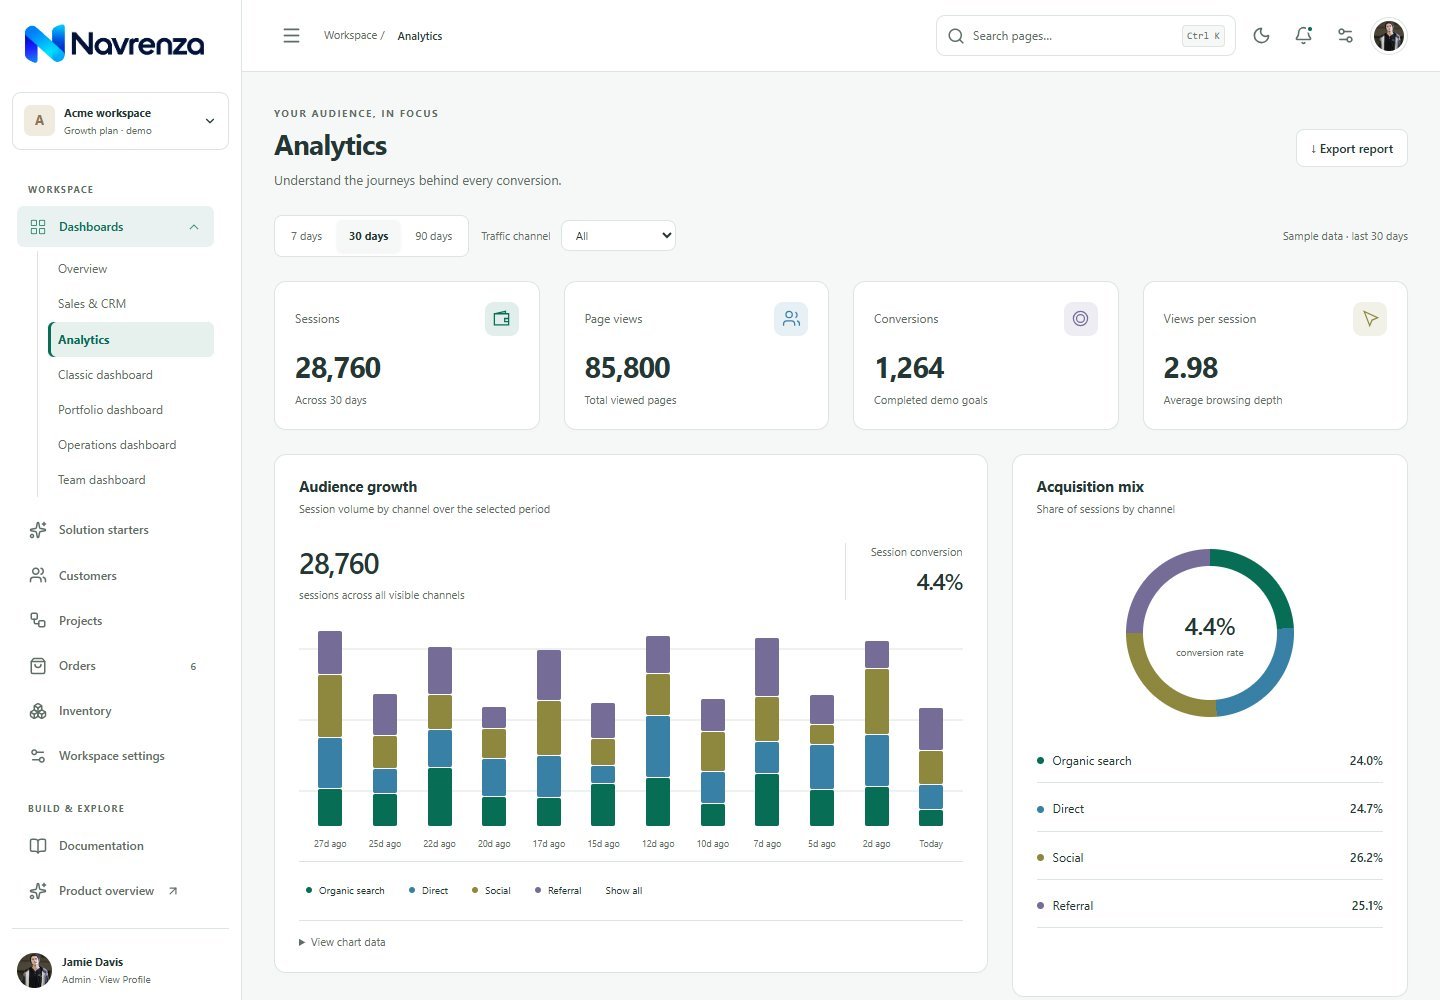Open the notifications bell
This screenshot has width=1440, height=1000.
click(x=1303, y=36)
